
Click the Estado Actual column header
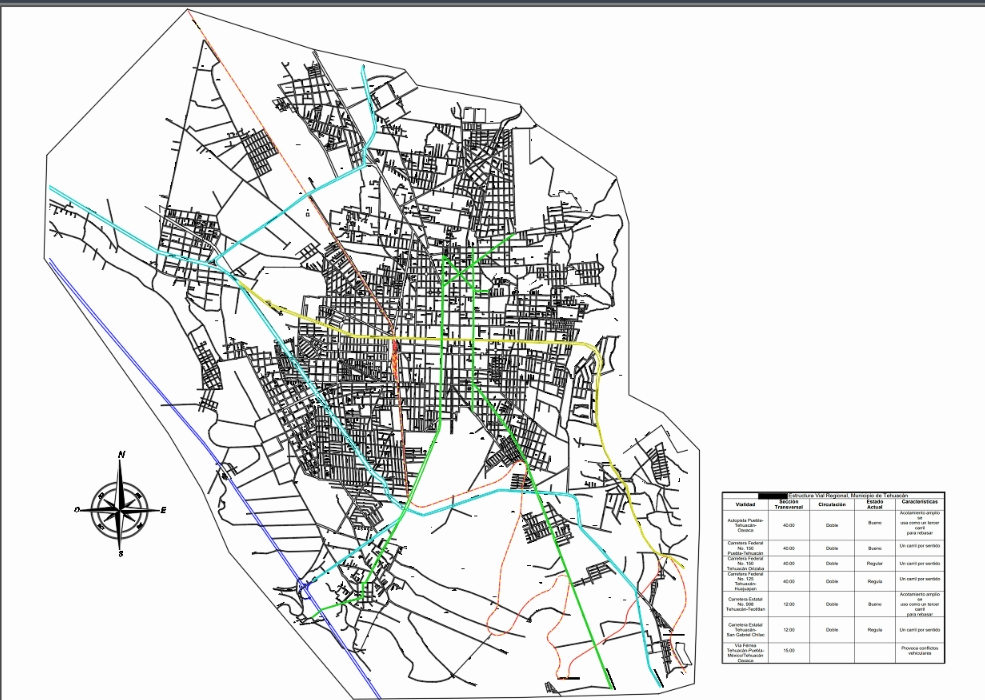874,504
